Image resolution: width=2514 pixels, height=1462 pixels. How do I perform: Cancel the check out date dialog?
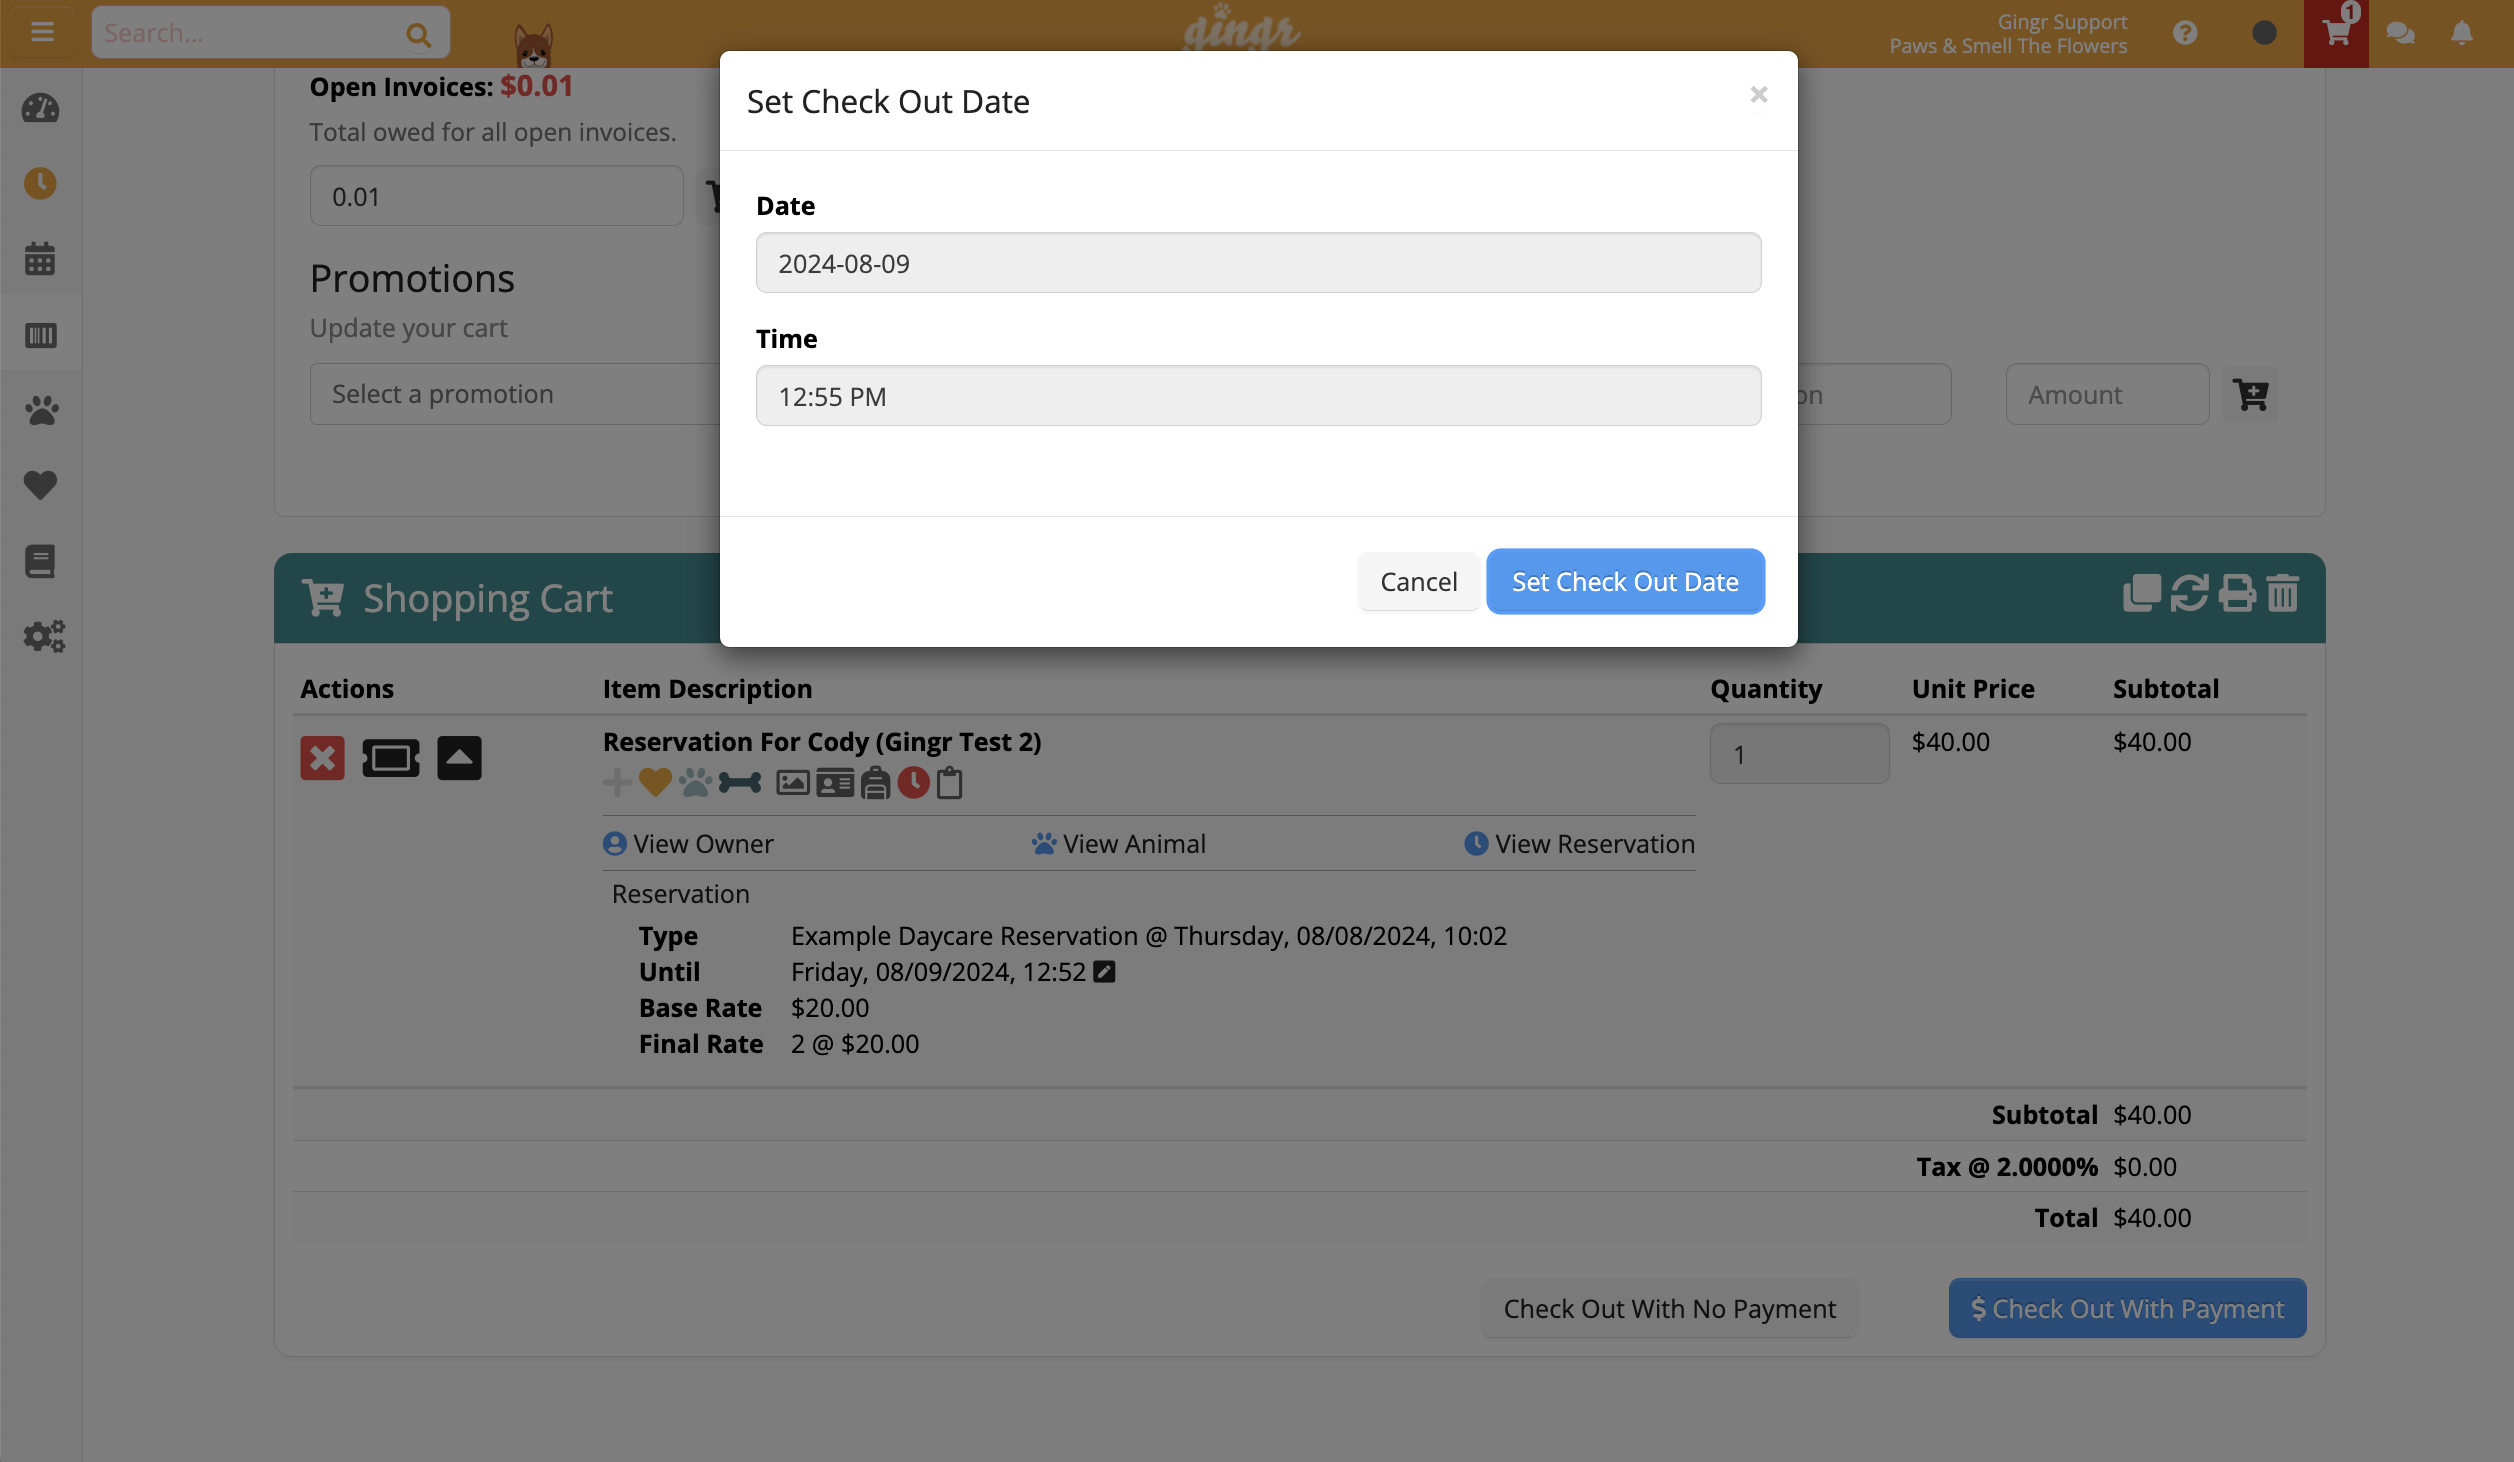pyautogui.click(x=1418, y=581)
